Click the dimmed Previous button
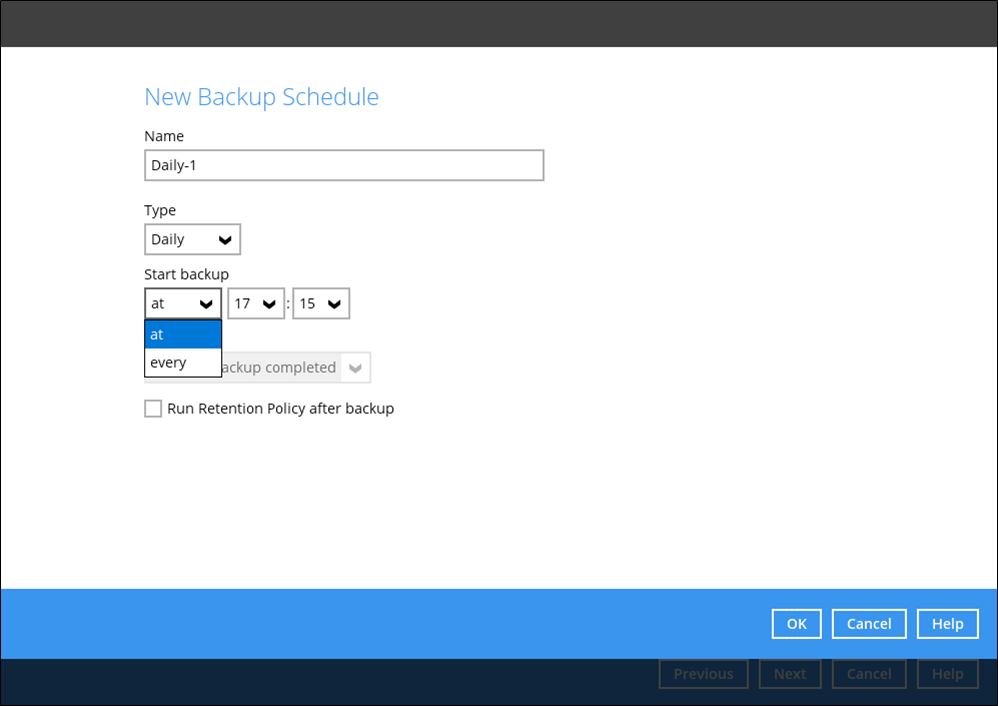The image size is (998, 706). [703, 674]
